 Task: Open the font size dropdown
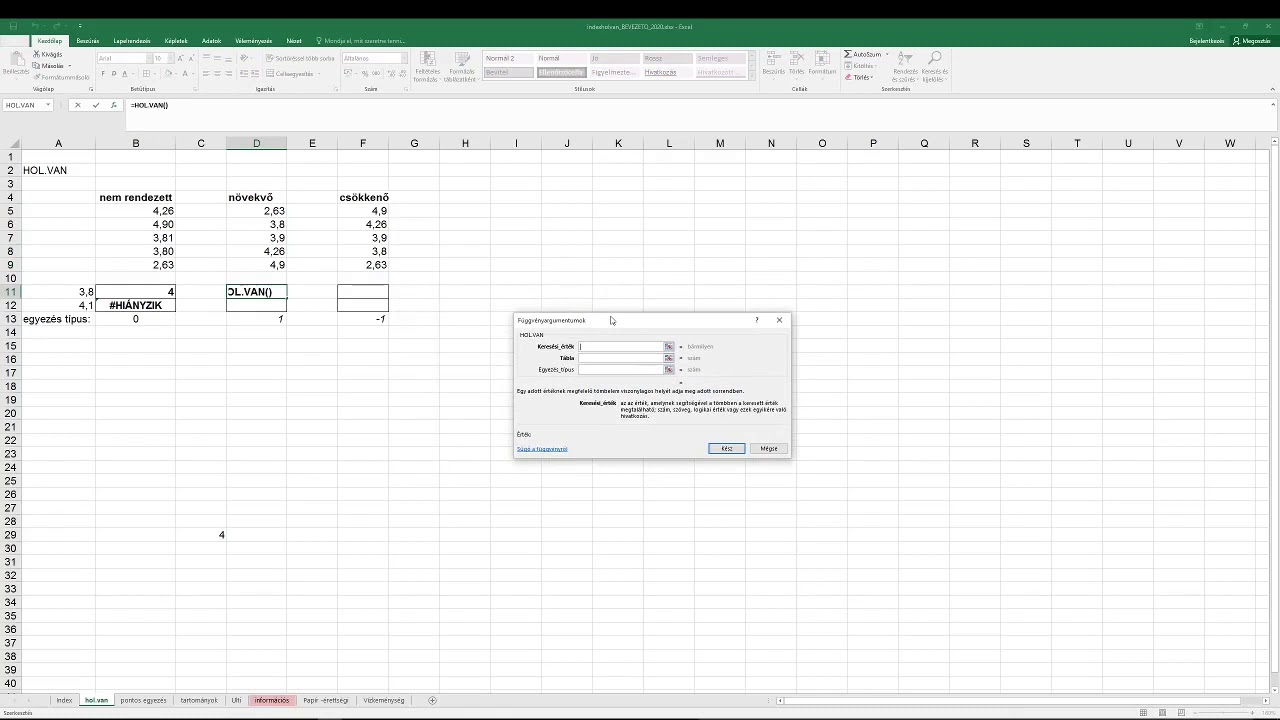(170, 59)
